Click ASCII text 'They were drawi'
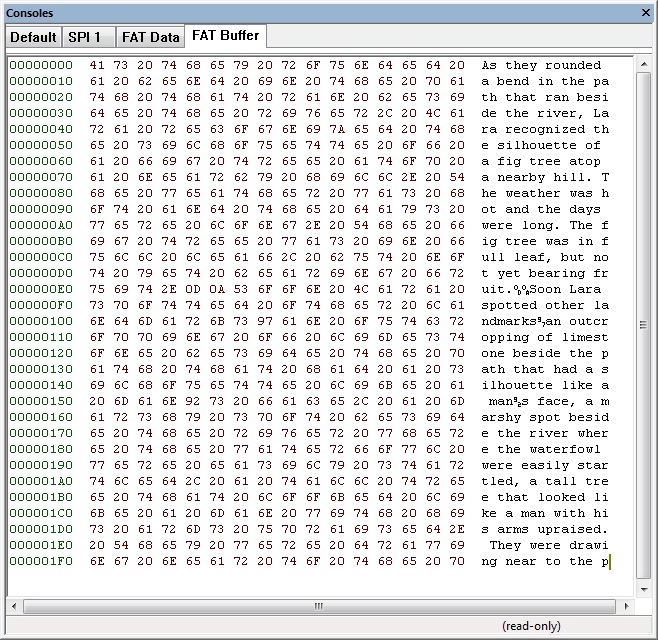Image resolution: width=658 pixels, height=640 pixels. point(549,545)
